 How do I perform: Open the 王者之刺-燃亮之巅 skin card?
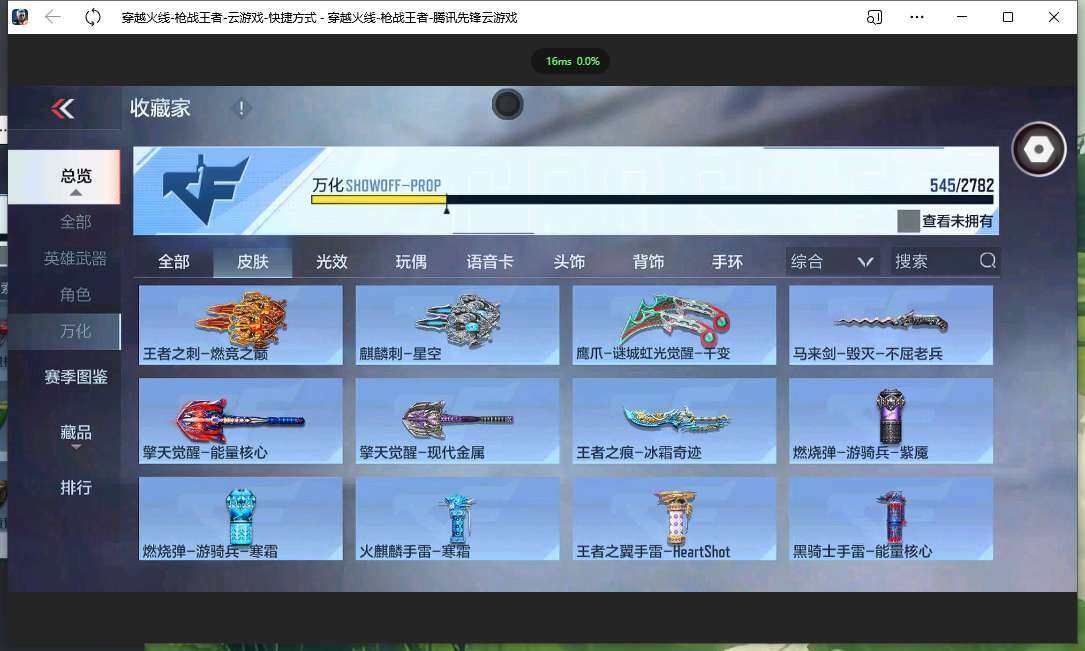pos(240,325)
